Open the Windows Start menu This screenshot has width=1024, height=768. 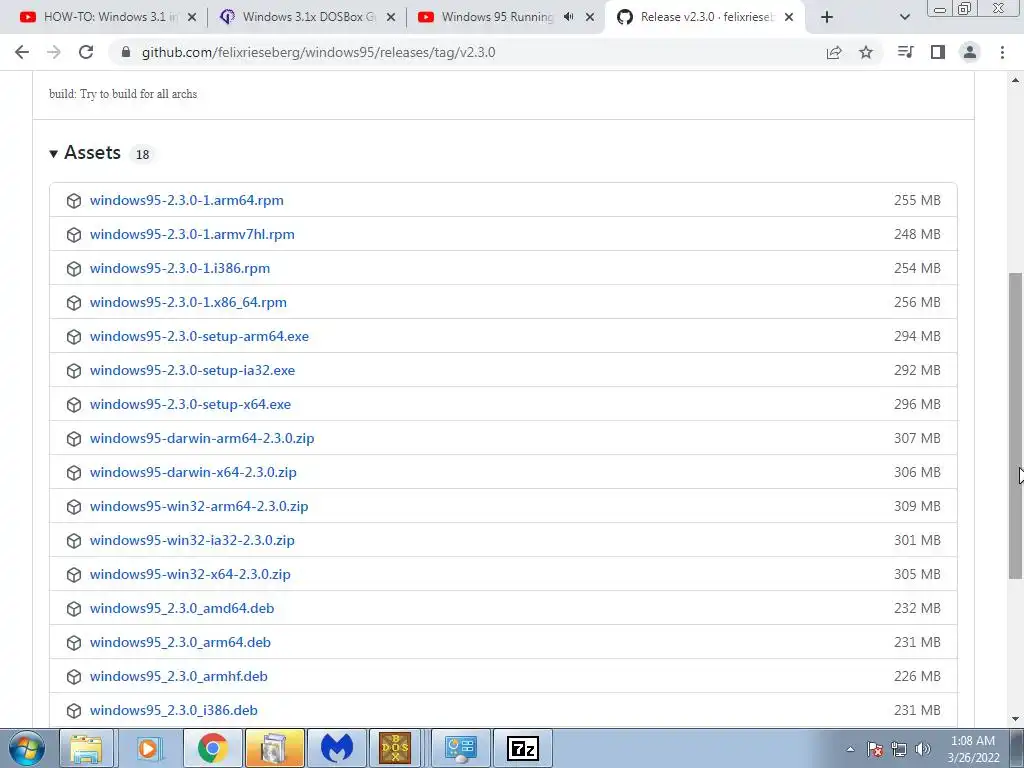(26, 748)
